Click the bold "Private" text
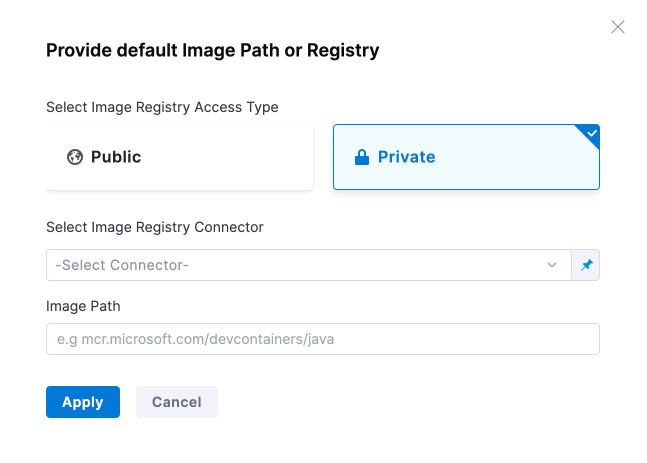The height and width of the screenshot is (463, 647). pyautogui.click(x=406, y=157)
